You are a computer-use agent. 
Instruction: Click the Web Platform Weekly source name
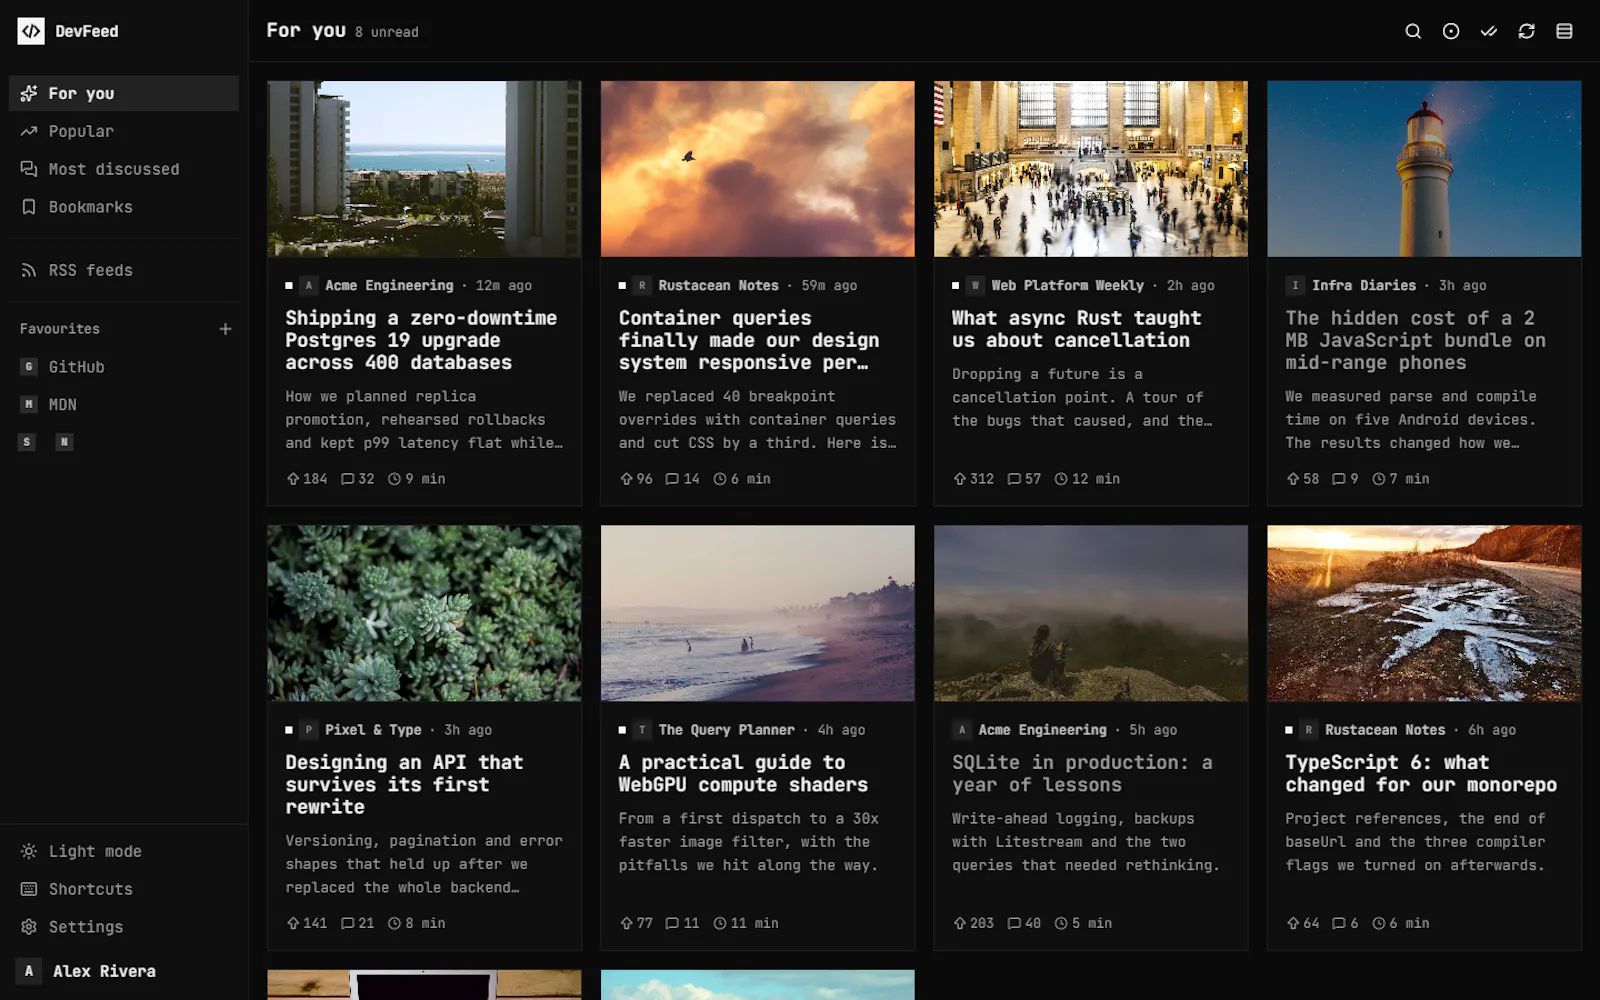click(1067, 285)
